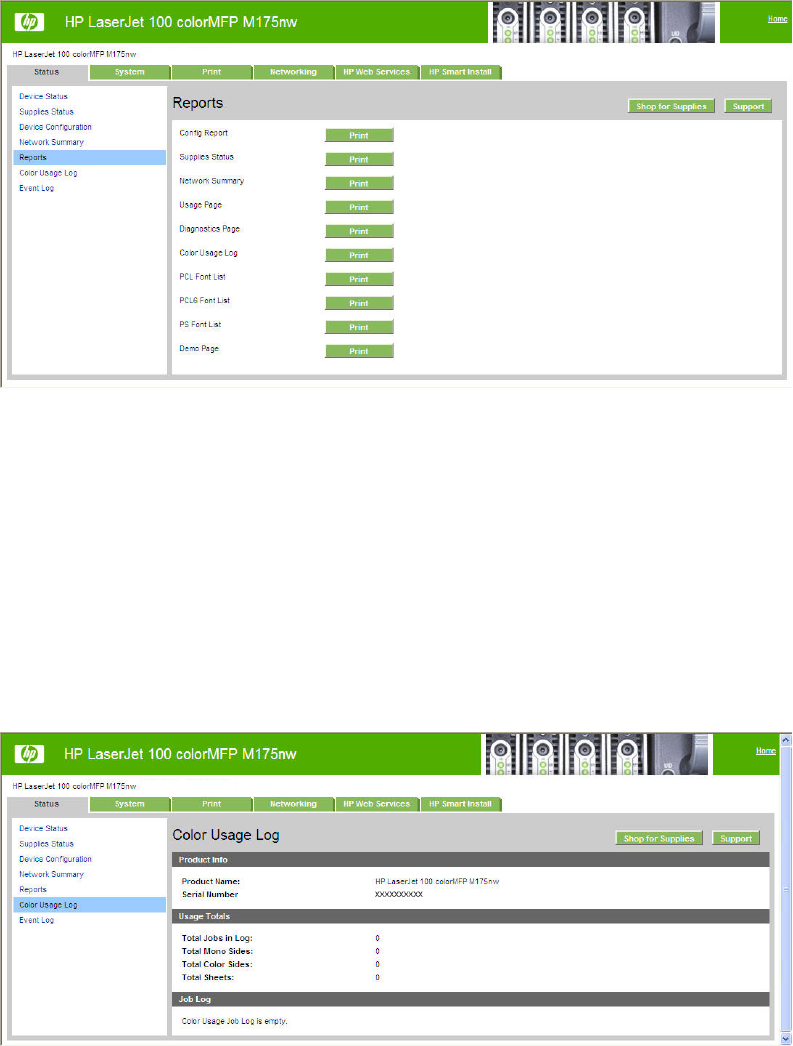Open Home link in Color Usage Log header
This screenshot has width=793, height=1046.
click(x=766, y=750)
